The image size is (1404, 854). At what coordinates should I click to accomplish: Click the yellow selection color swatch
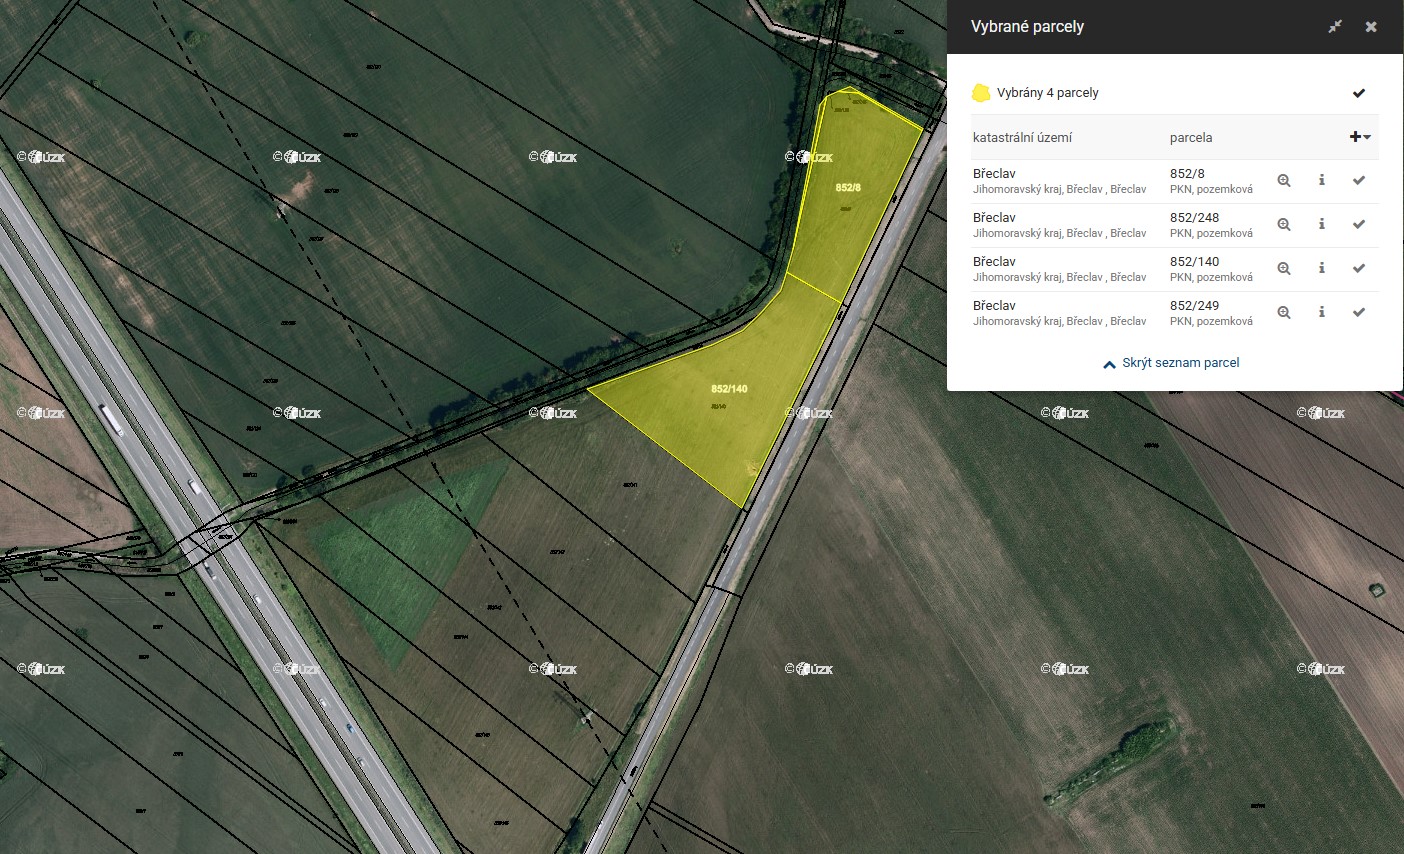[981, 93]
